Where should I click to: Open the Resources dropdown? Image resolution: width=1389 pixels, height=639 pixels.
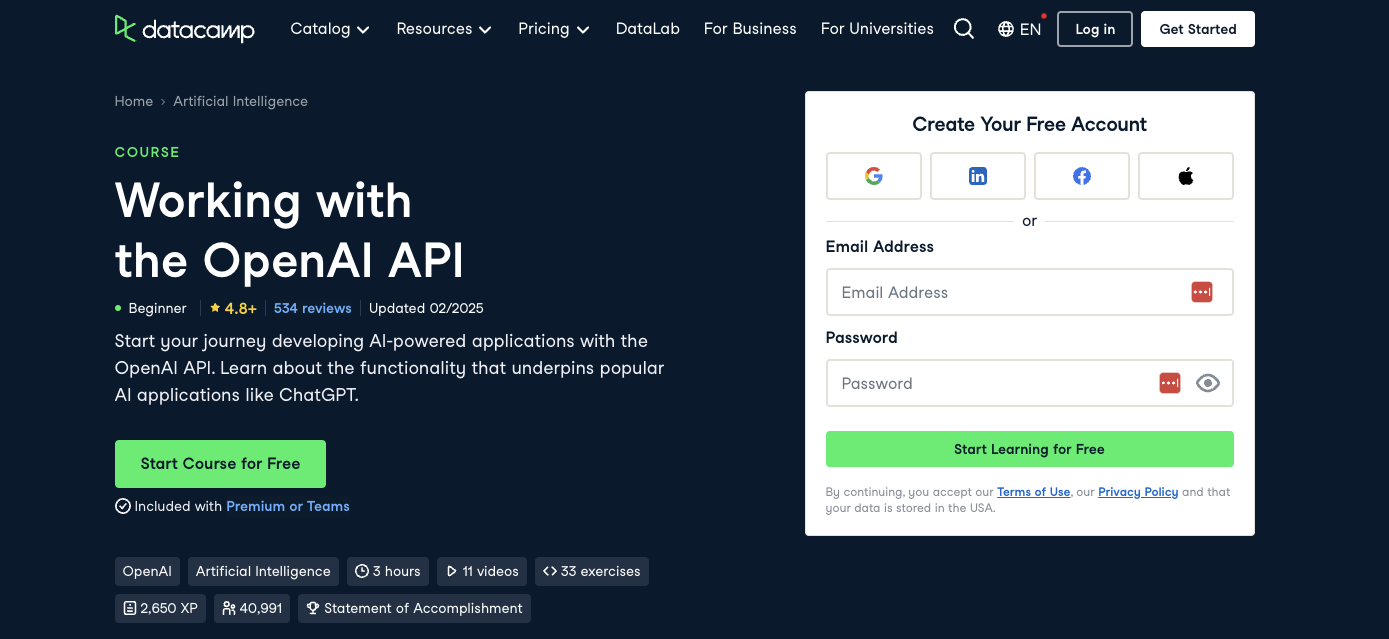point(444,29)
